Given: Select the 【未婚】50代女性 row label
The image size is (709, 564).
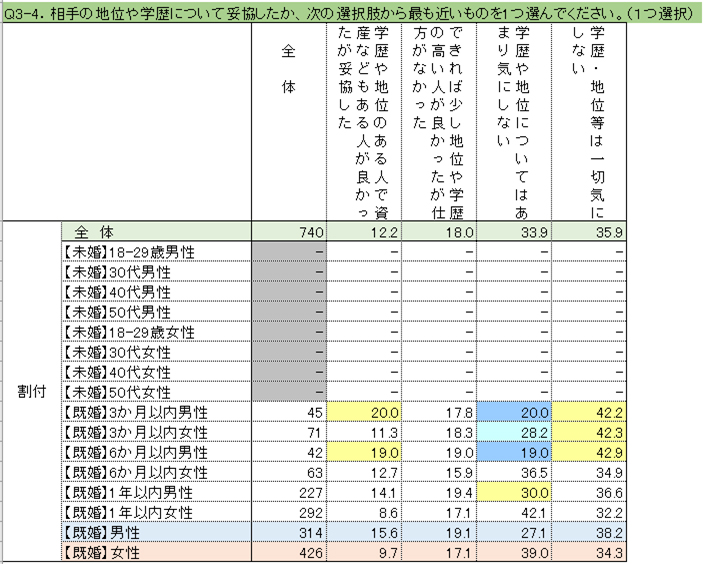Looking at the screenshot, I should (156, 392).
